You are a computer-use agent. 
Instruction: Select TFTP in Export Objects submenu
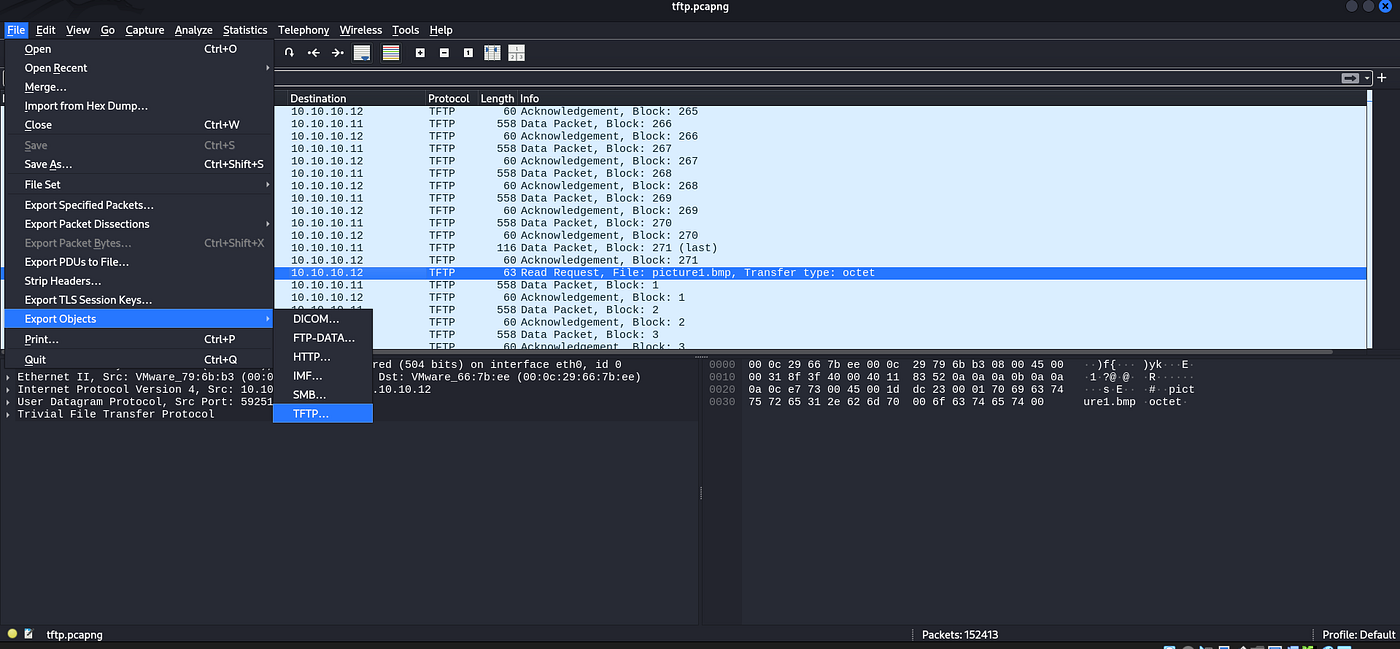323,413
